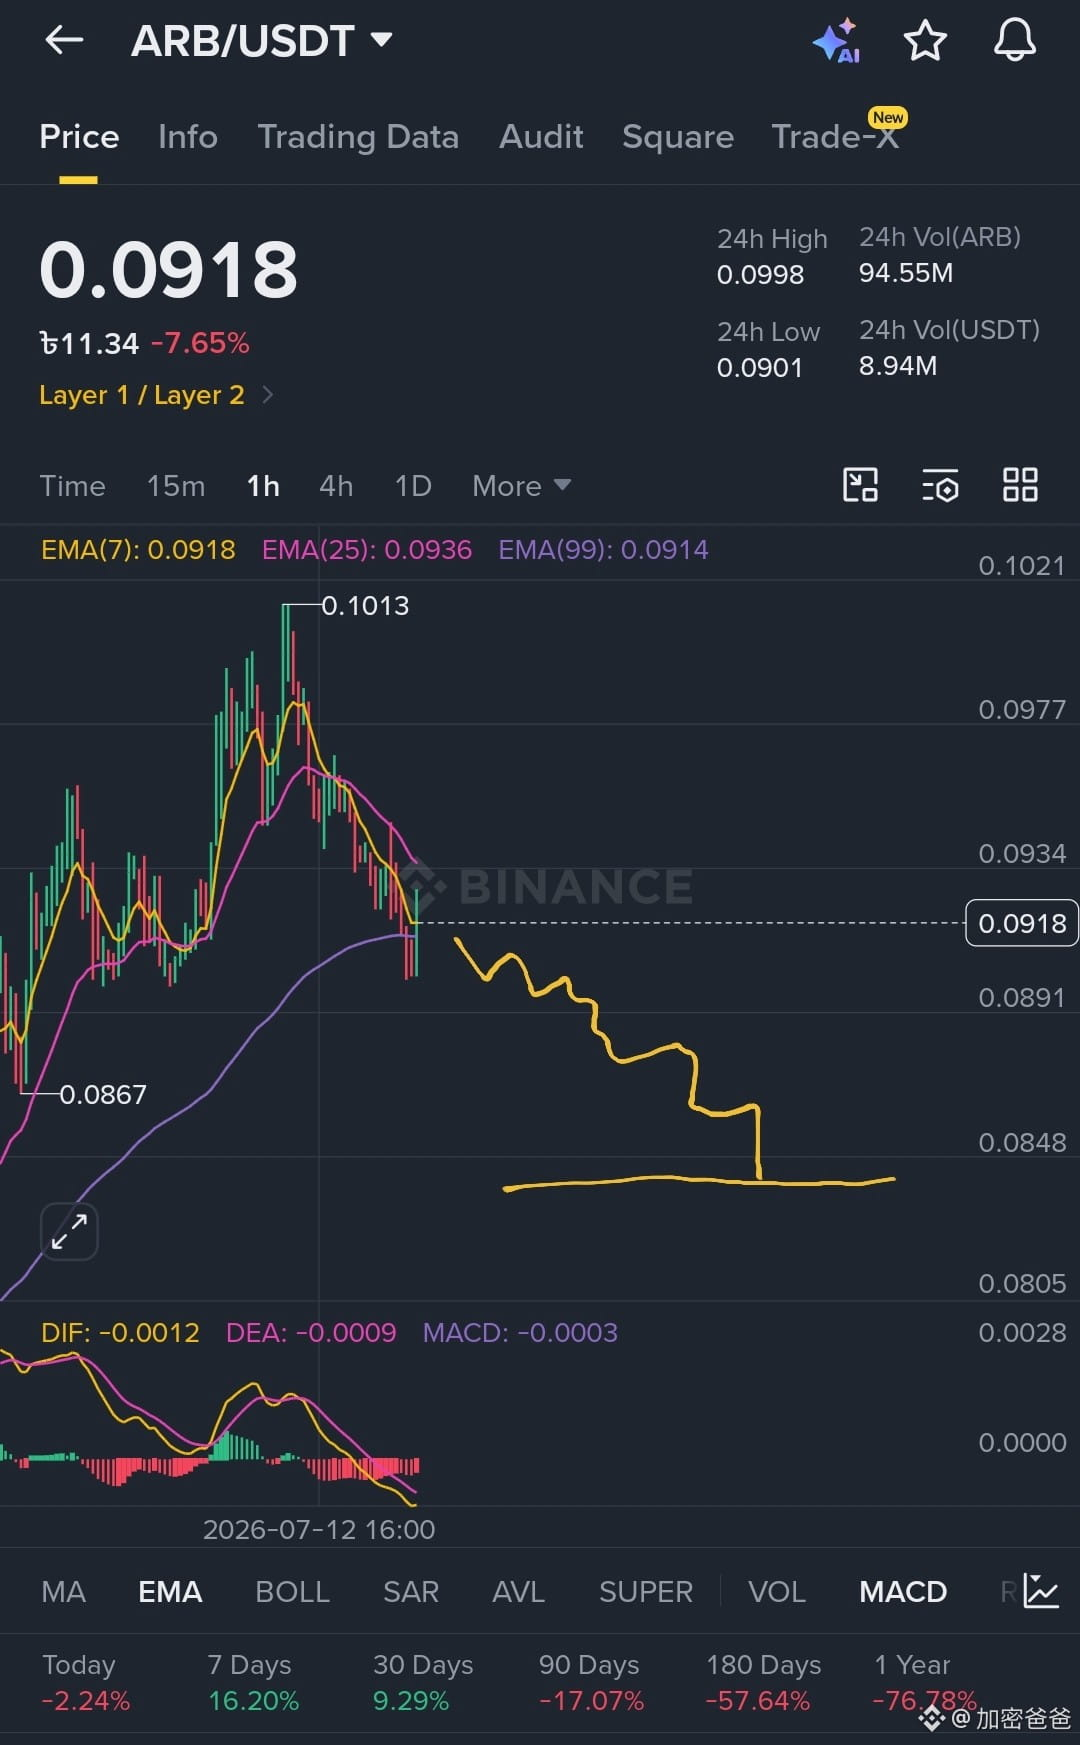Expand chart to fullscreen
1080x1745 pixels.
click(x=69, y=1231)
